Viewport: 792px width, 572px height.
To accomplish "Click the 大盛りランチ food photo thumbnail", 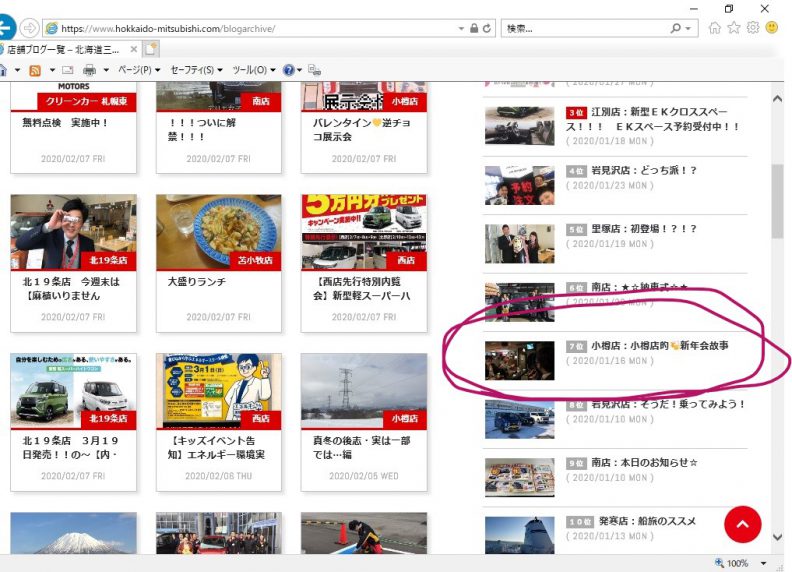I will (218, 232).
